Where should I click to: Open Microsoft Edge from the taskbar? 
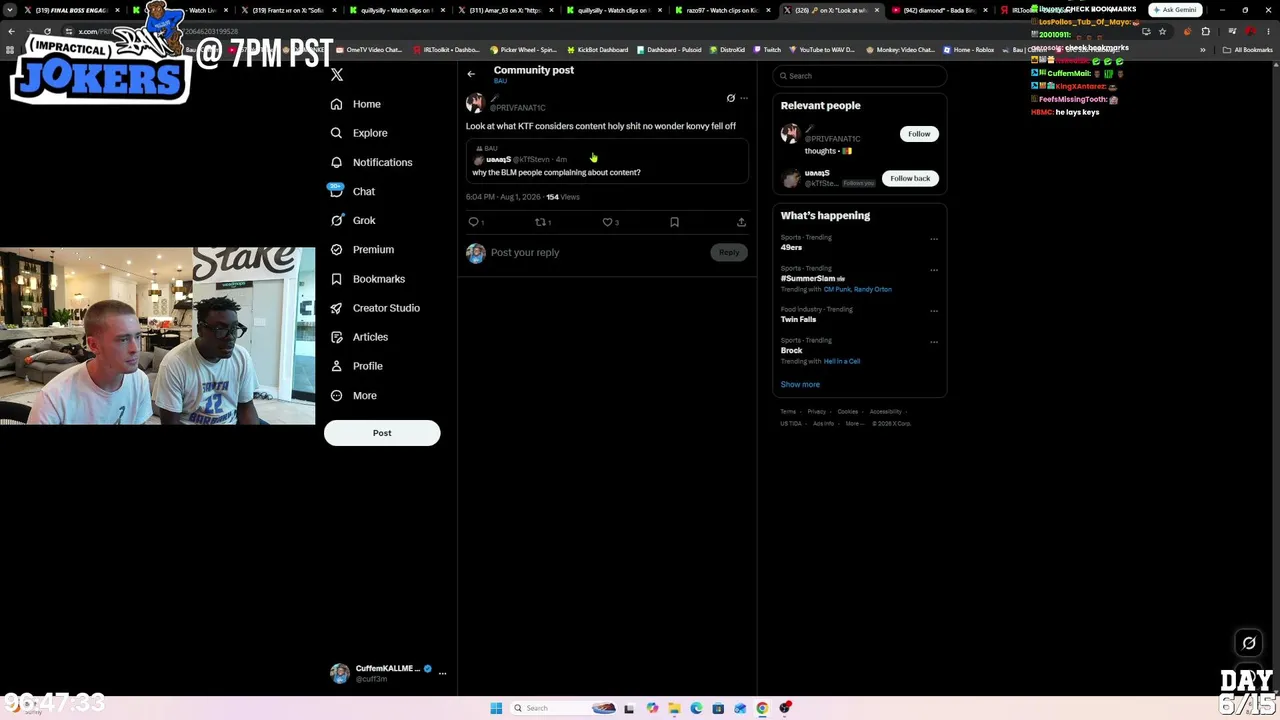[696, 708]
